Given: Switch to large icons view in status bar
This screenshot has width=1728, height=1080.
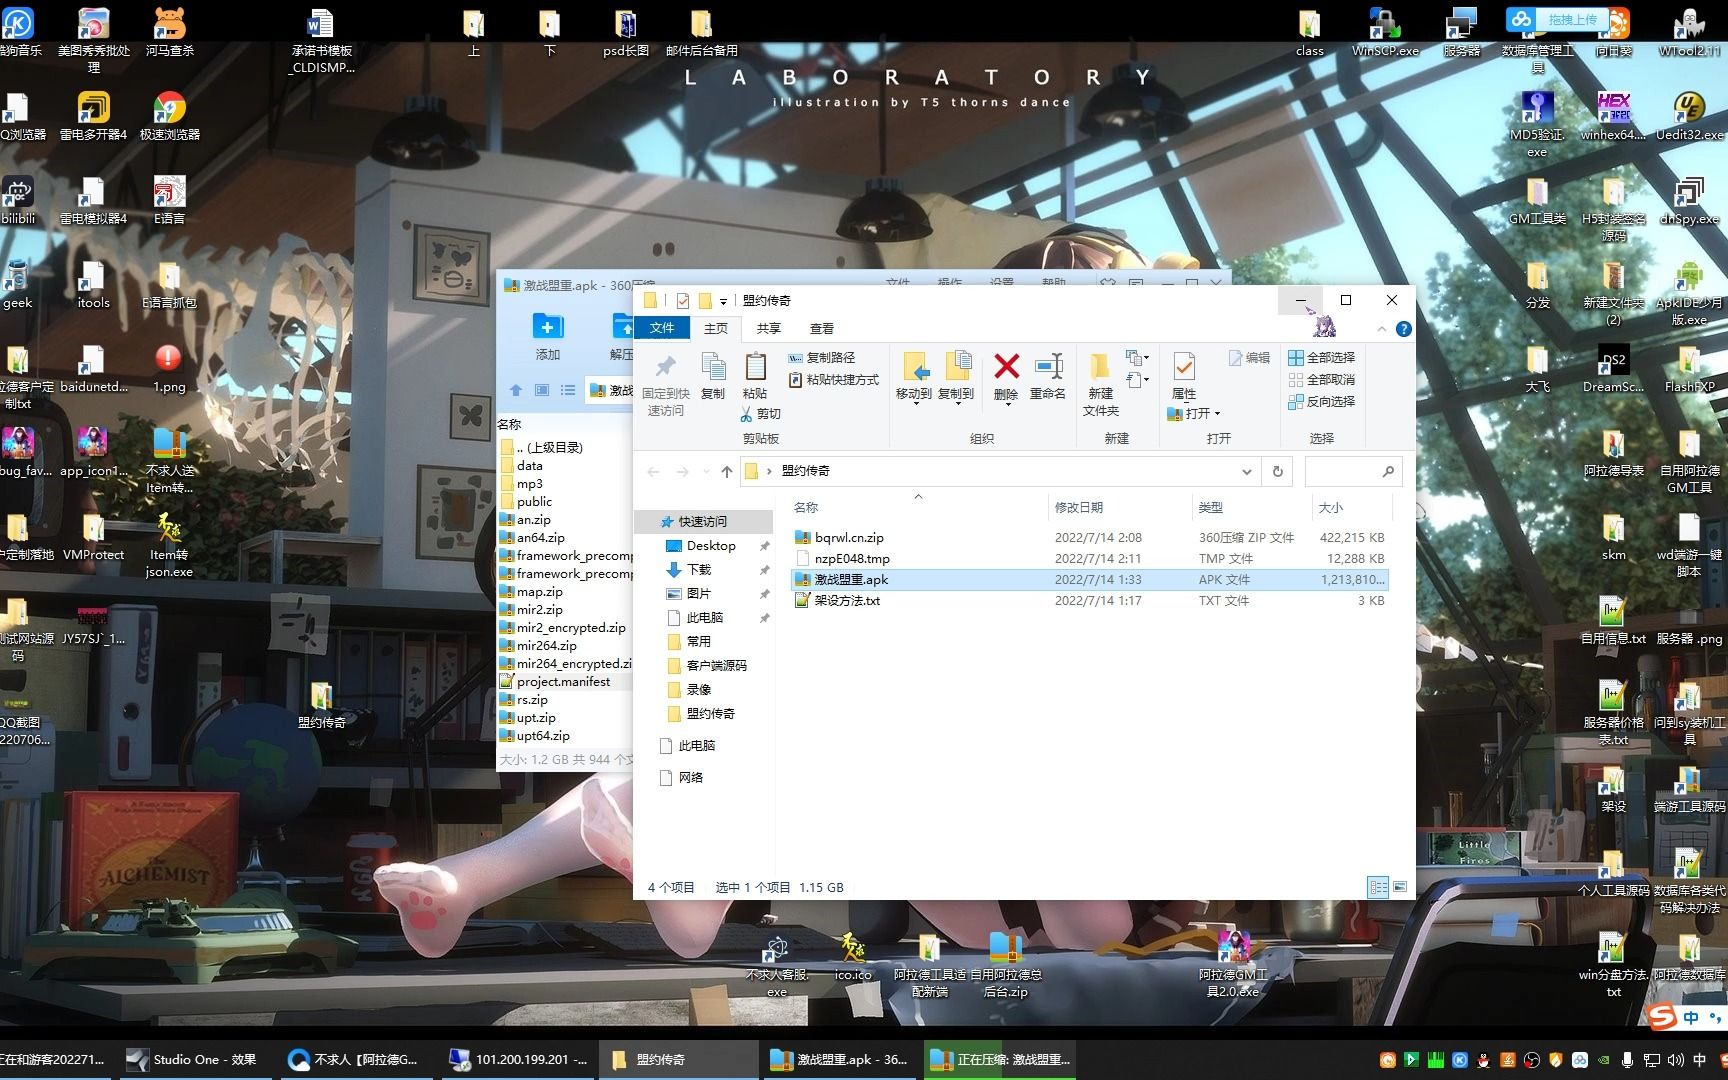Looking at the screenshot, I should coord(1400,887).
